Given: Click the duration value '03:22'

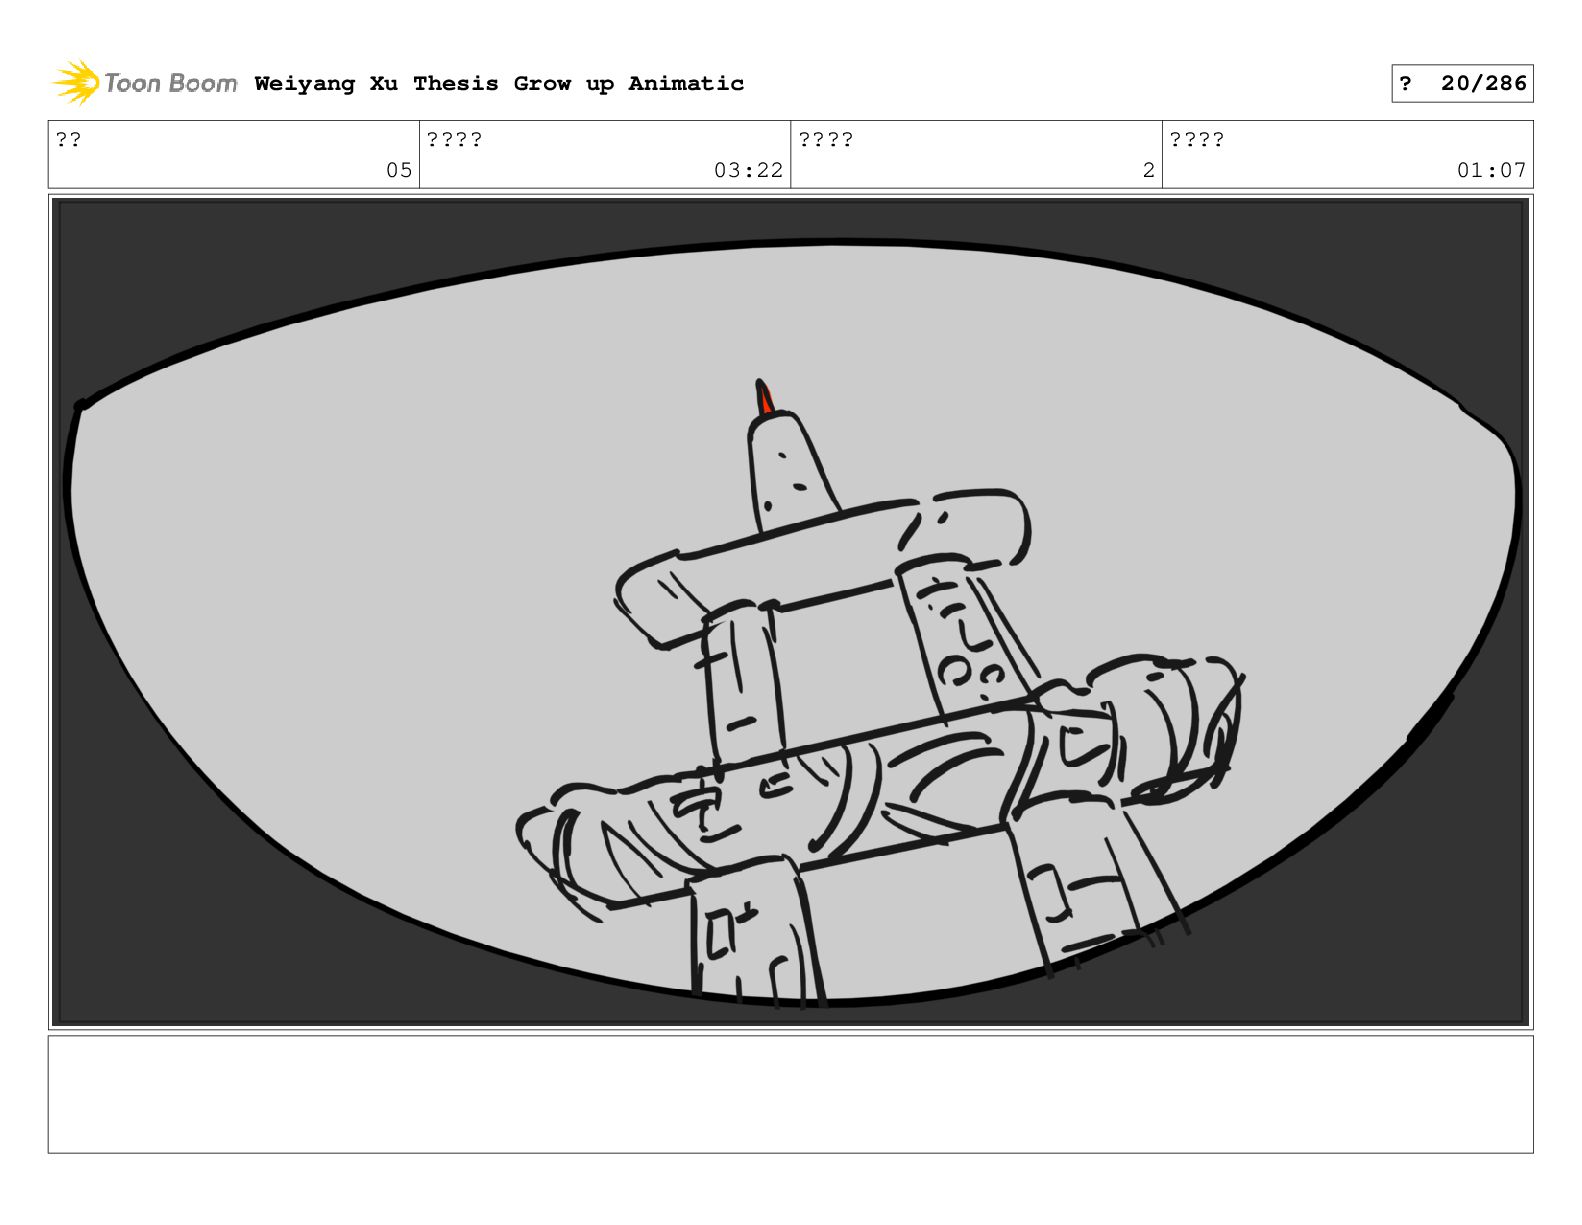Looking at the screenshot, I should coord(748,170).
